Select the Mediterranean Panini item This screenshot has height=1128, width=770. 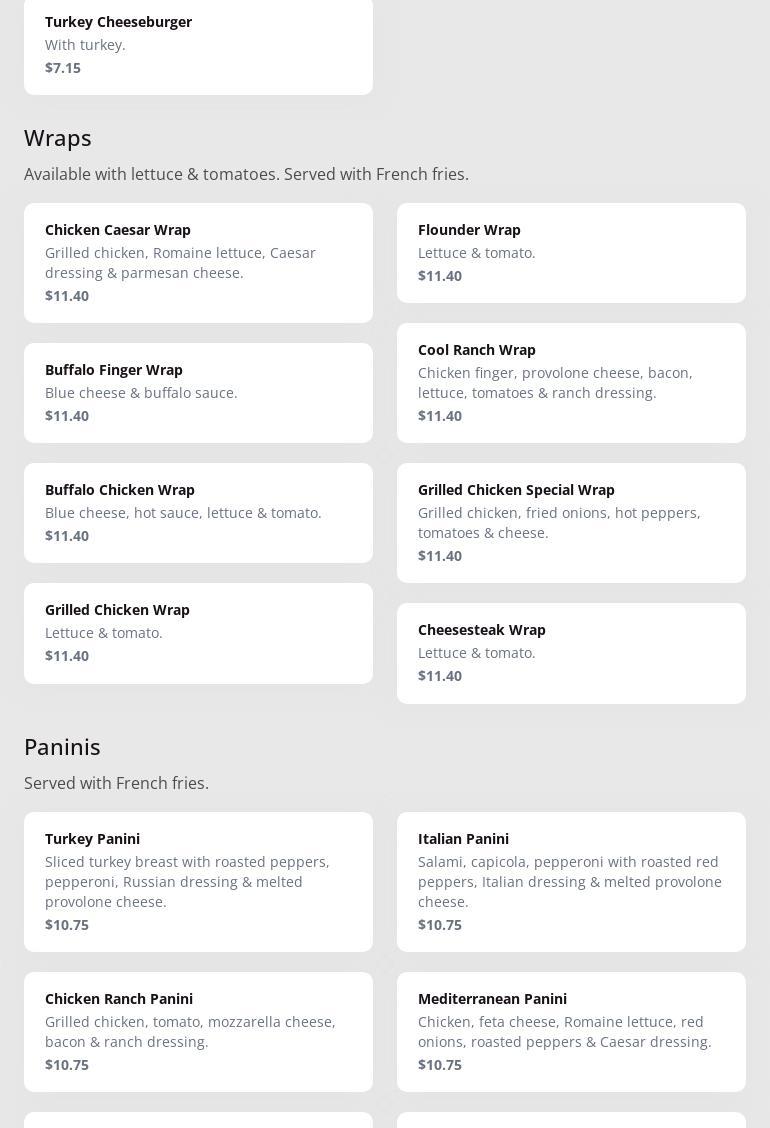[571, 1032]
